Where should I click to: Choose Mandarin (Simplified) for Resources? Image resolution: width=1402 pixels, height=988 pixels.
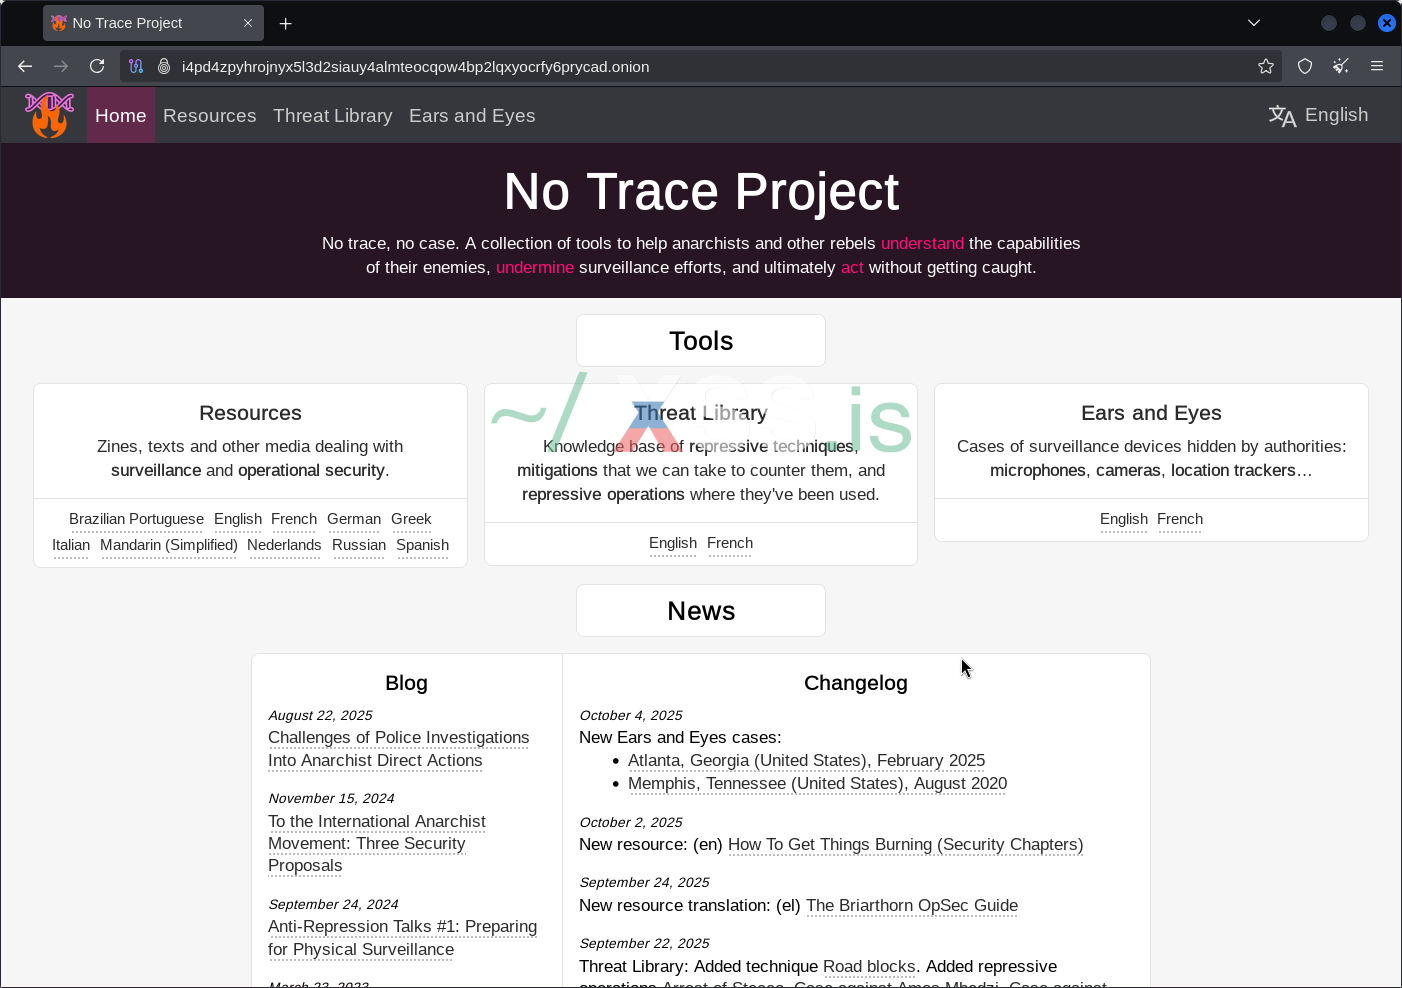click(x=169, y=545)
